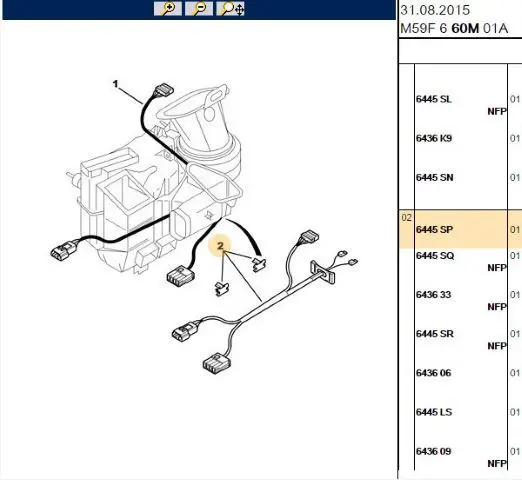
Task: Click the zoom out magnifier icon
Action: (x=199, y=9)
